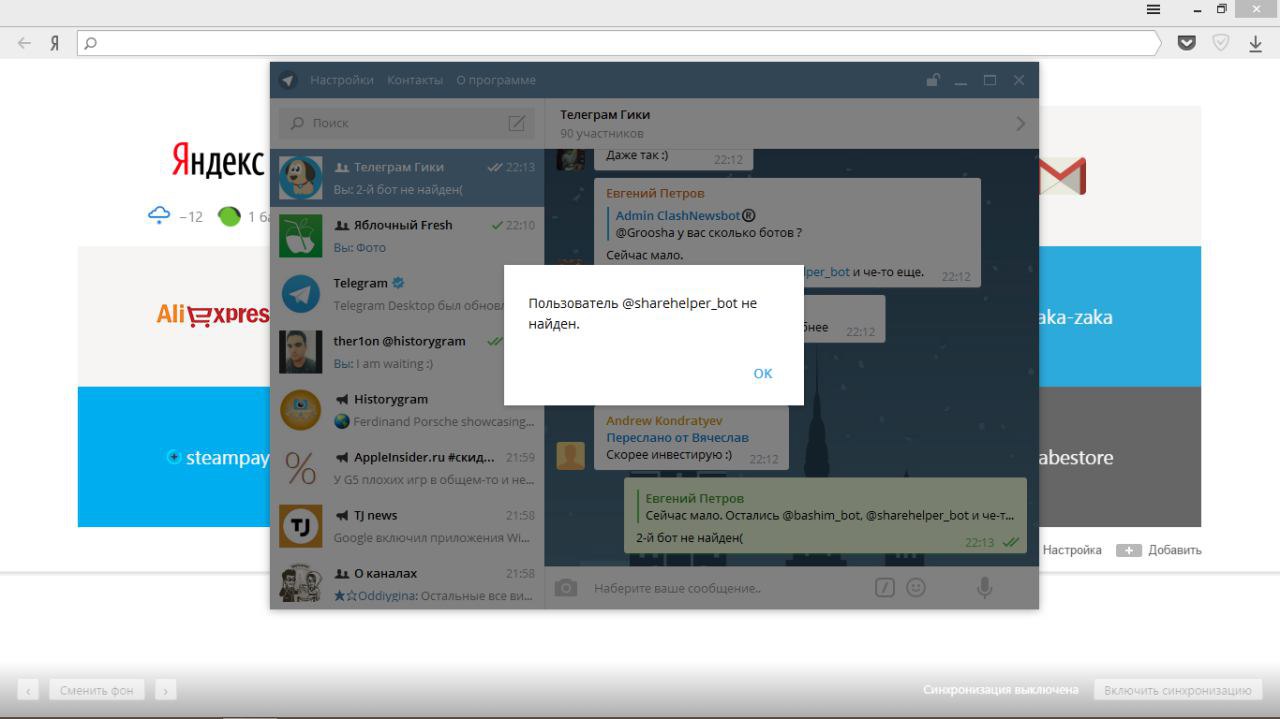Screen dimensions: 1280x719
Task: Click the Yandex Я home button
Action: 55,43
